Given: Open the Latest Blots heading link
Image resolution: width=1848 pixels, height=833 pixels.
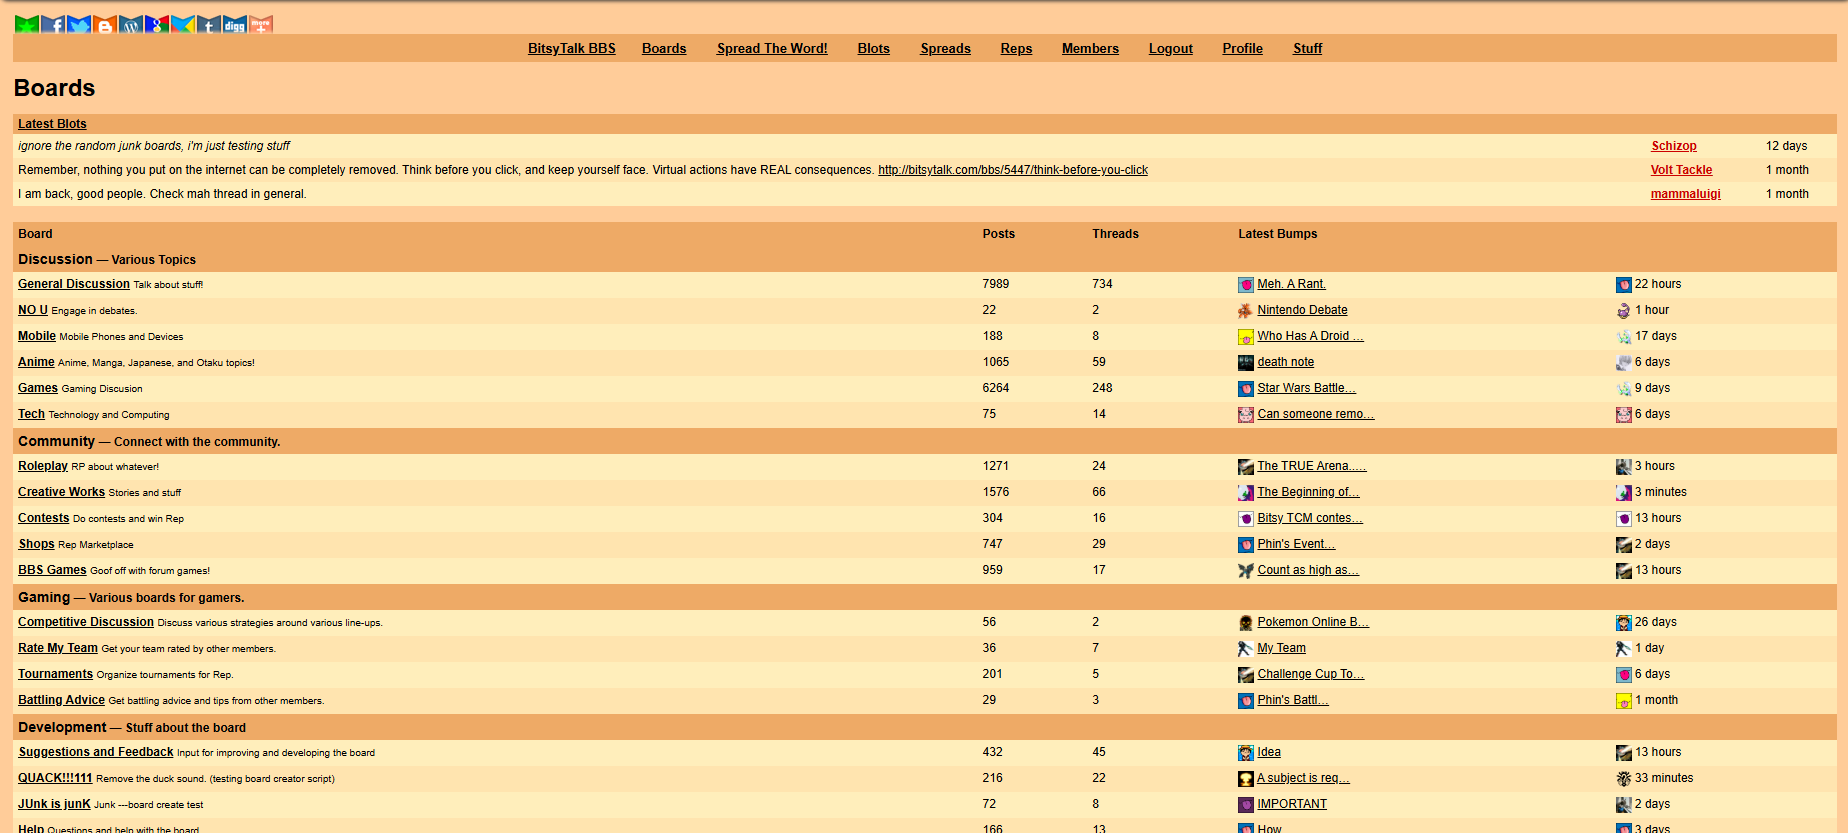Looking at the screenshot, I should pos(52,124).
